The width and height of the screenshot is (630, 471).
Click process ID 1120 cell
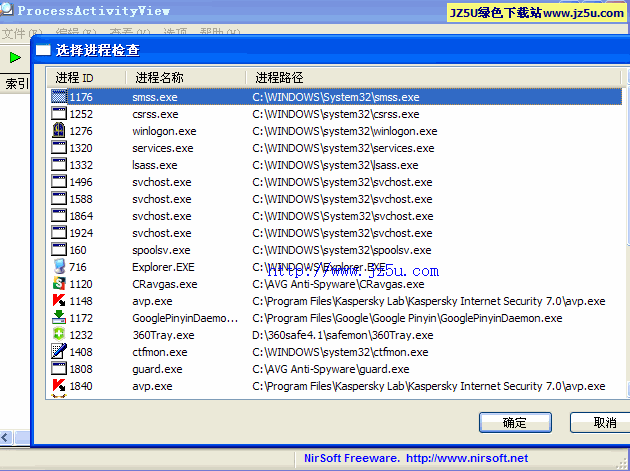(x=81, y=284)
